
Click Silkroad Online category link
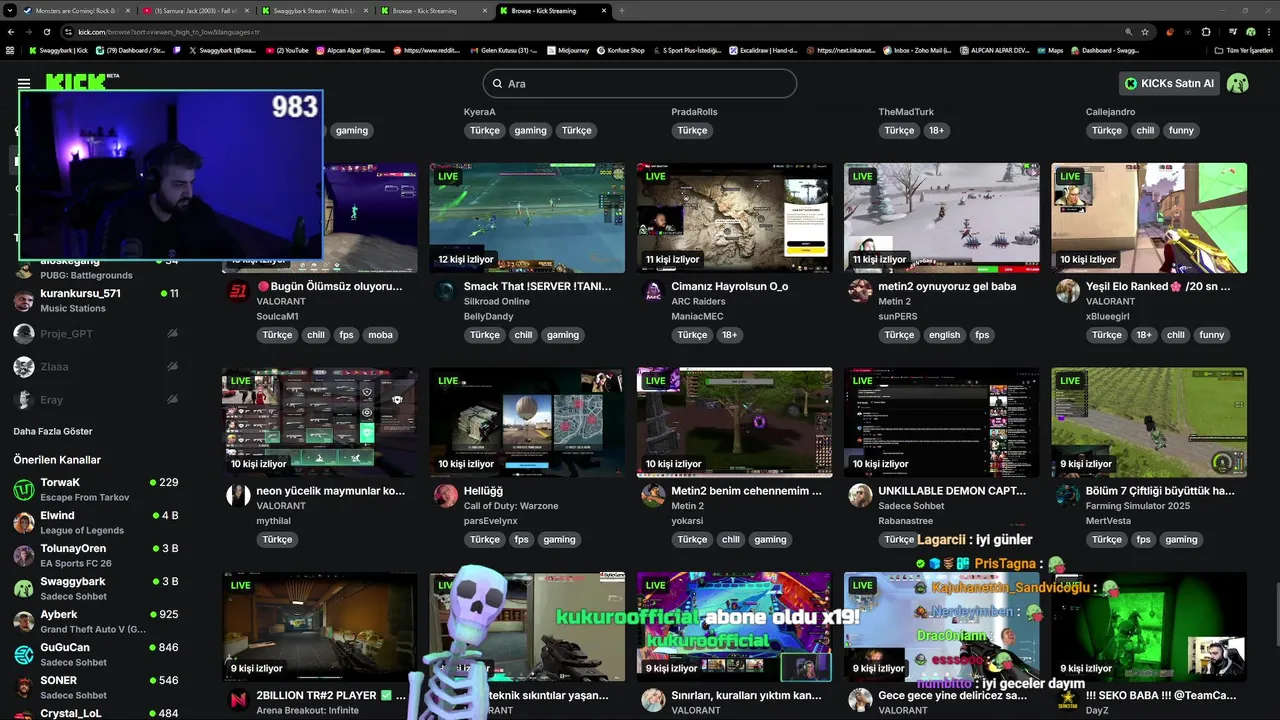[x=497, y=301]
